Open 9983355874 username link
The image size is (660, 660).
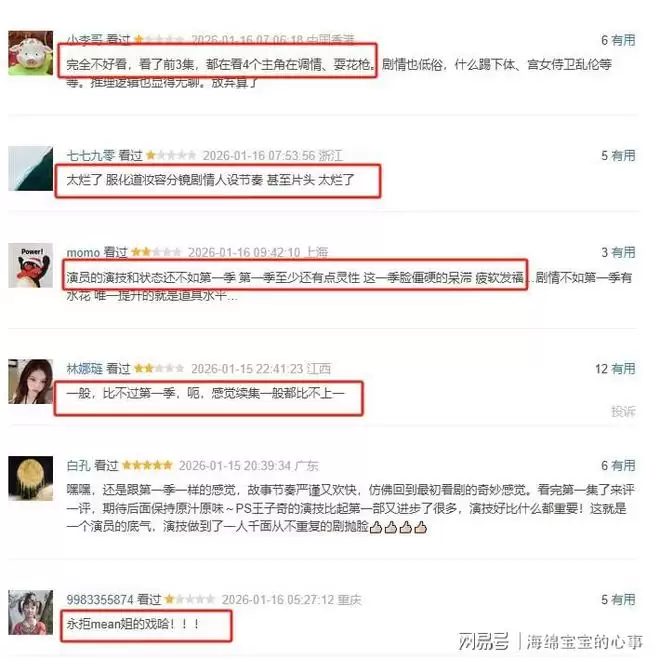tap(100, 599)
